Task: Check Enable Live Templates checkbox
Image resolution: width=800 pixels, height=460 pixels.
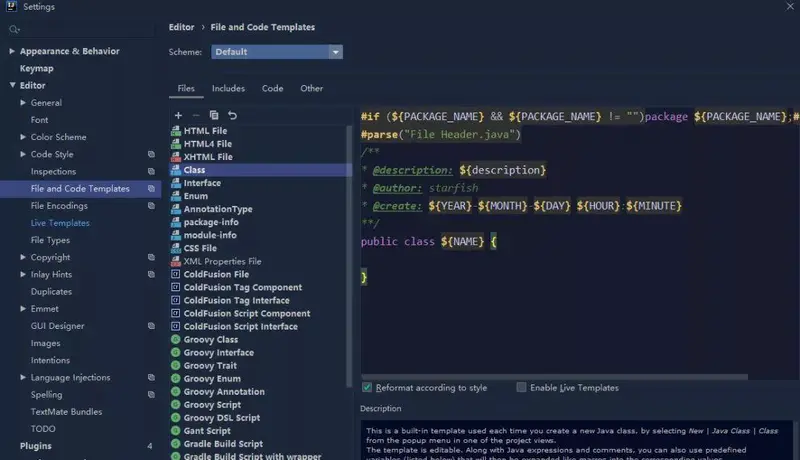Action: point(521,388)
